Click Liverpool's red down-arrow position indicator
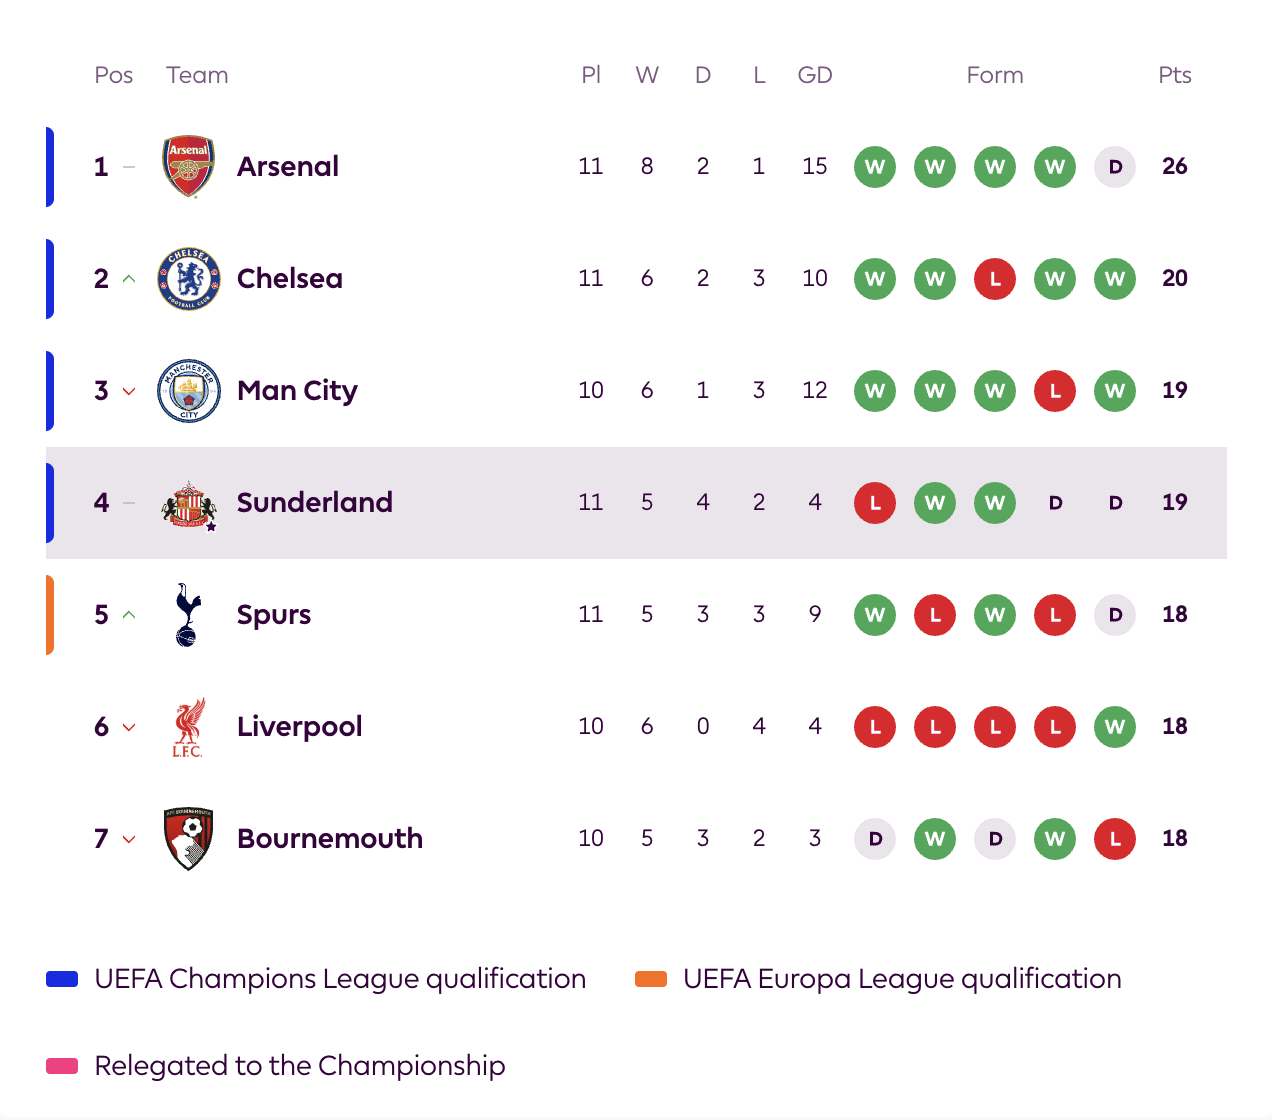Viewport: 1272px width, 1120px height. point(129,727)
